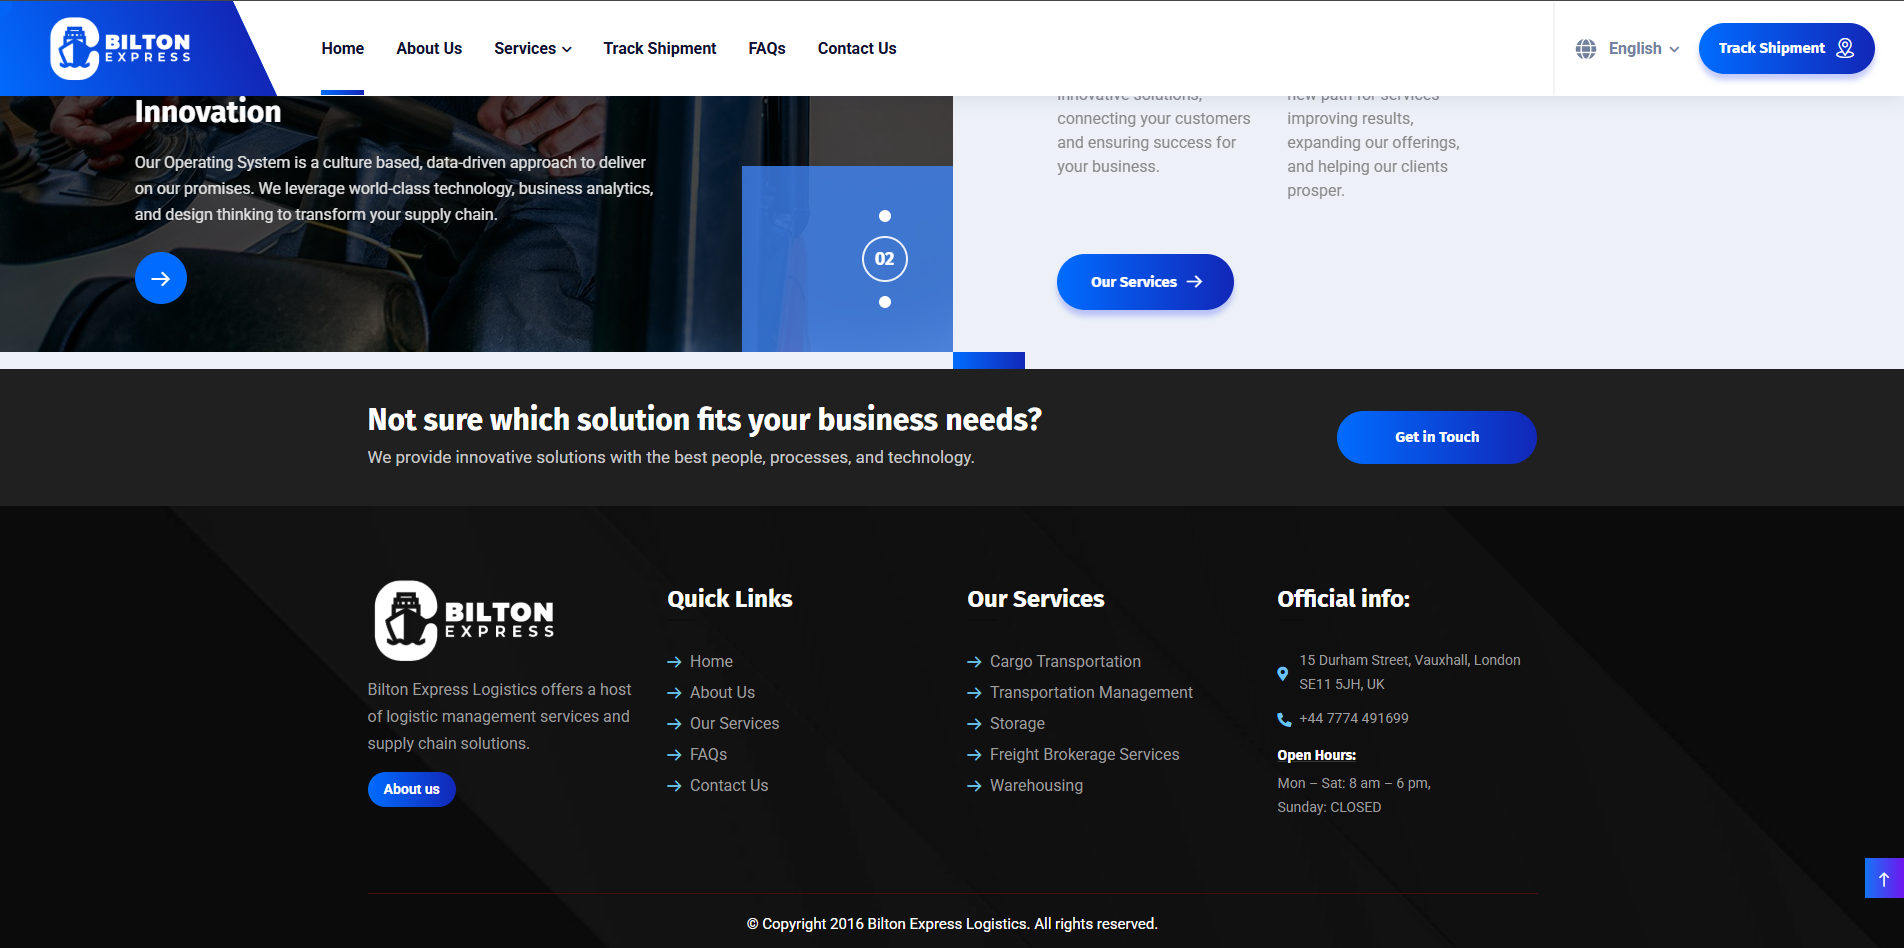Viewport: 1904px width, 948px height.
Task: Open Contact Us in the top navigation
Action: [857, 49]
